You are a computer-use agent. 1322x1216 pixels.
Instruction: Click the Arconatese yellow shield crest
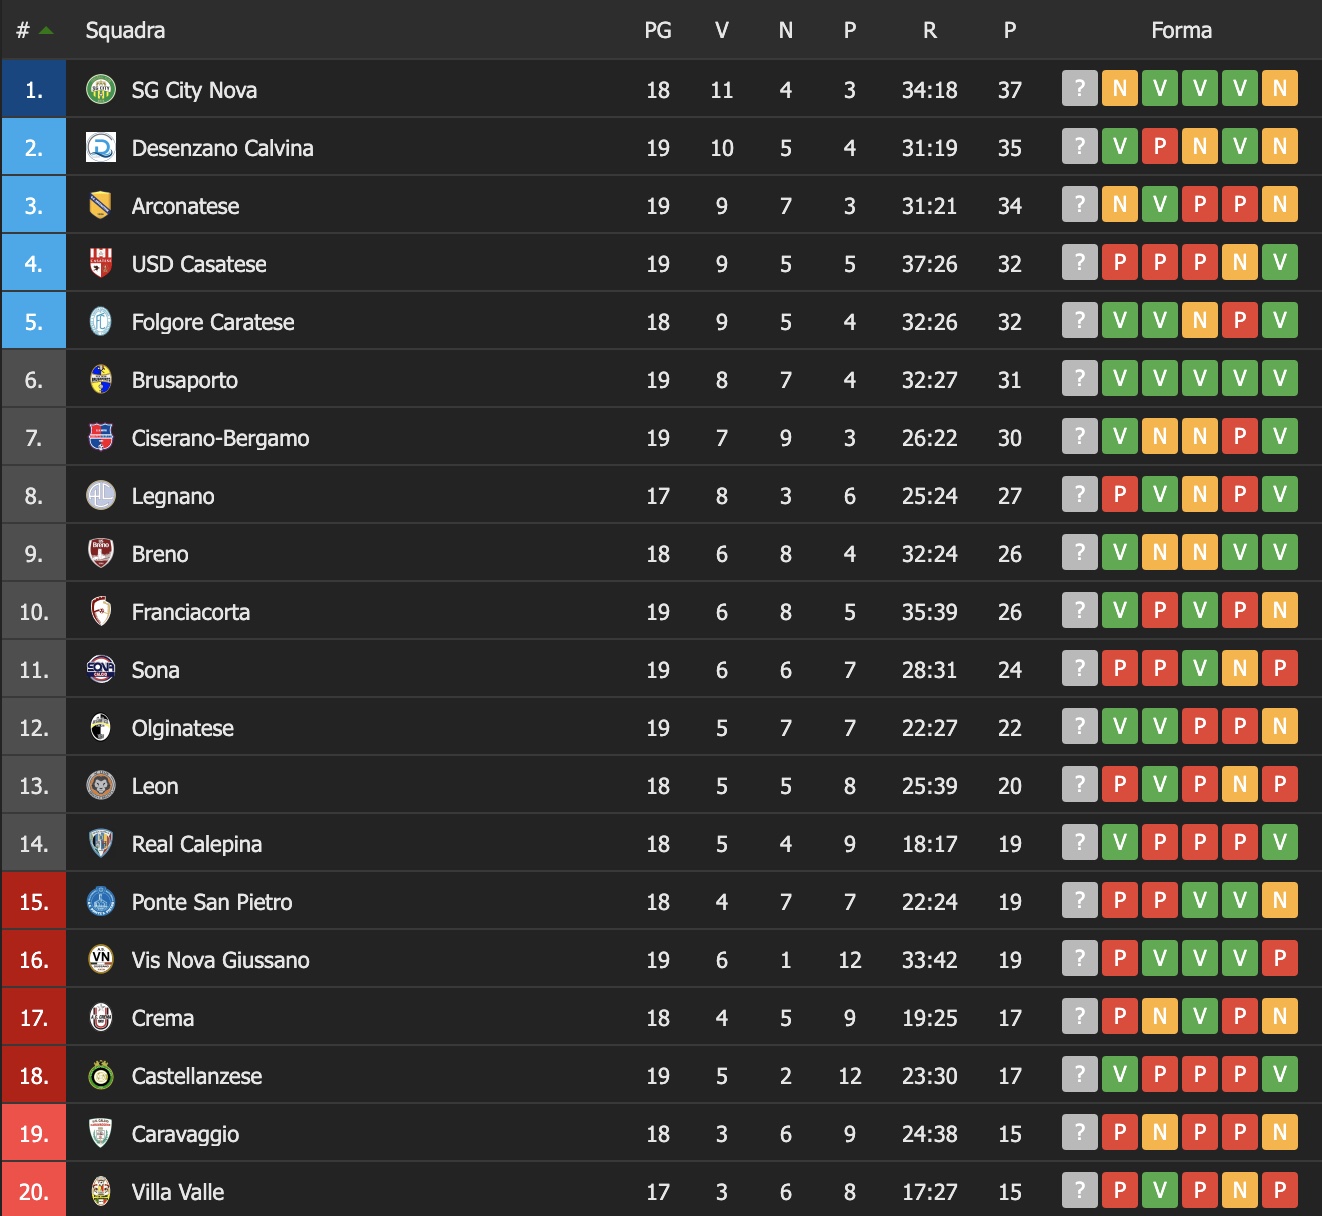coord(101,206)
